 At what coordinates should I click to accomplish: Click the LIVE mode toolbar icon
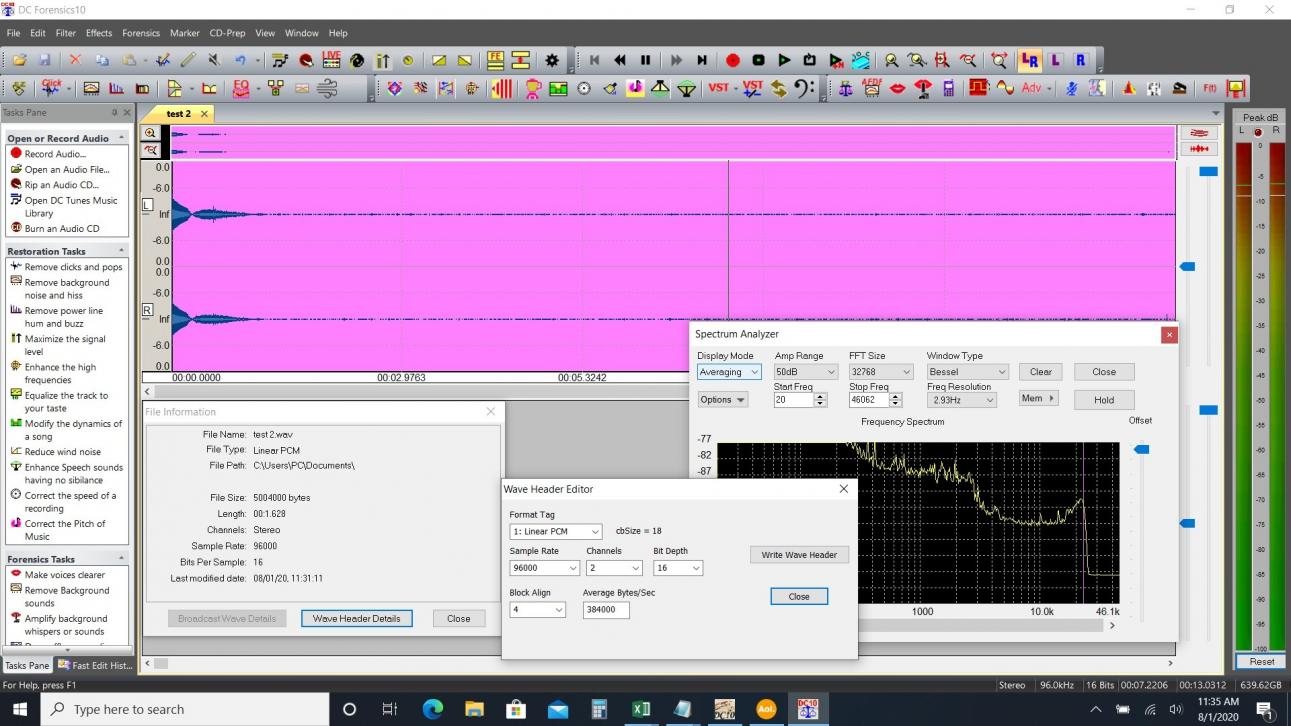click(331, 60)
